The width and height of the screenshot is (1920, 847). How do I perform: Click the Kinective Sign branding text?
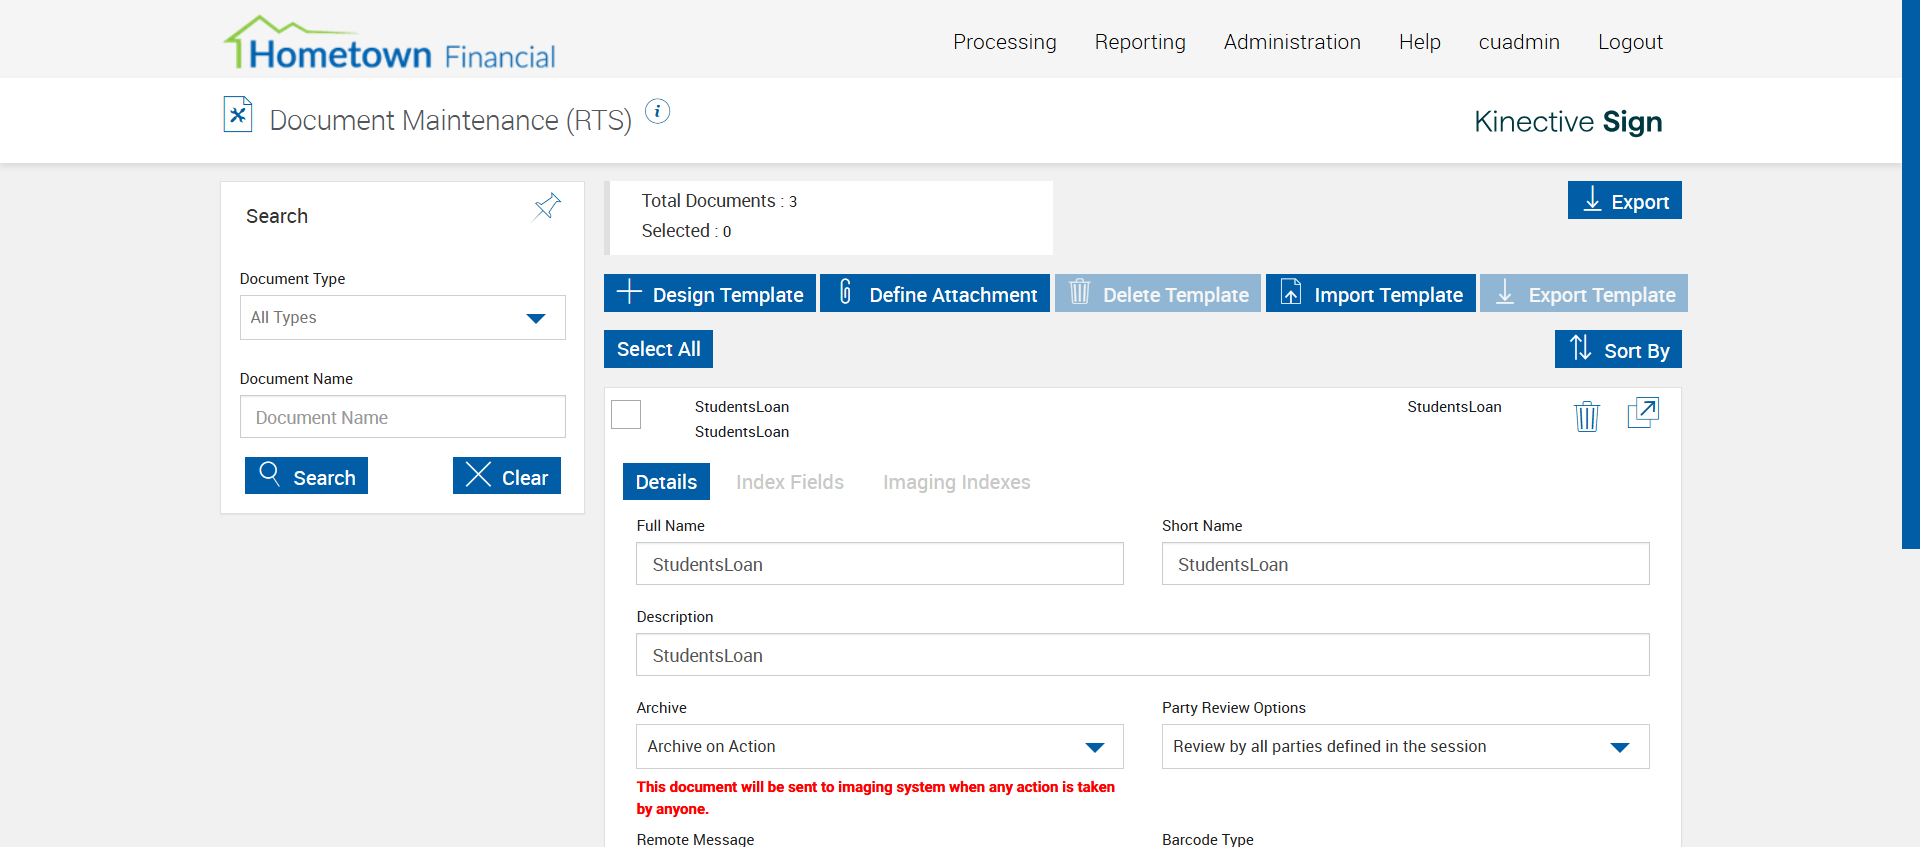pyautogui.click(x=1568, y=121)
